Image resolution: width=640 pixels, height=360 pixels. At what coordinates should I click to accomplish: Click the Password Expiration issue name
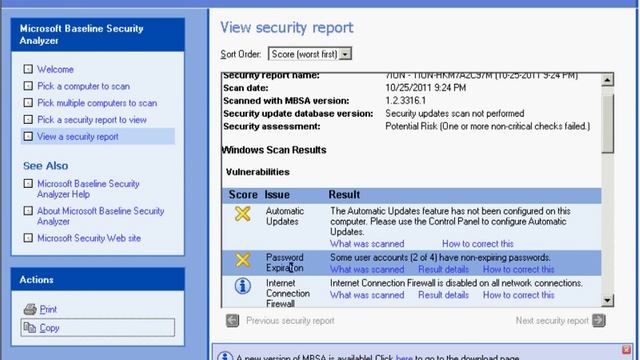[x=284, y=263]
